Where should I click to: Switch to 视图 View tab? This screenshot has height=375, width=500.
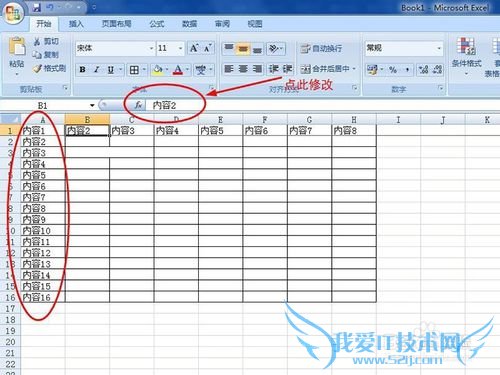(255, 24)
